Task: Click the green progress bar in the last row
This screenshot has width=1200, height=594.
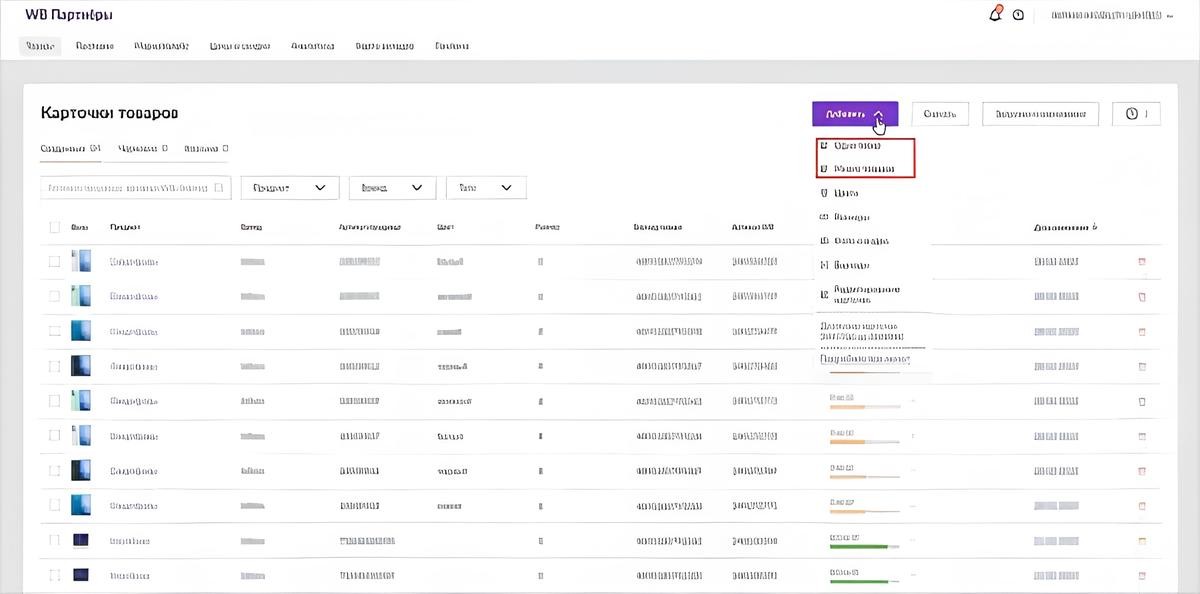Action: (x=865, y=581)
